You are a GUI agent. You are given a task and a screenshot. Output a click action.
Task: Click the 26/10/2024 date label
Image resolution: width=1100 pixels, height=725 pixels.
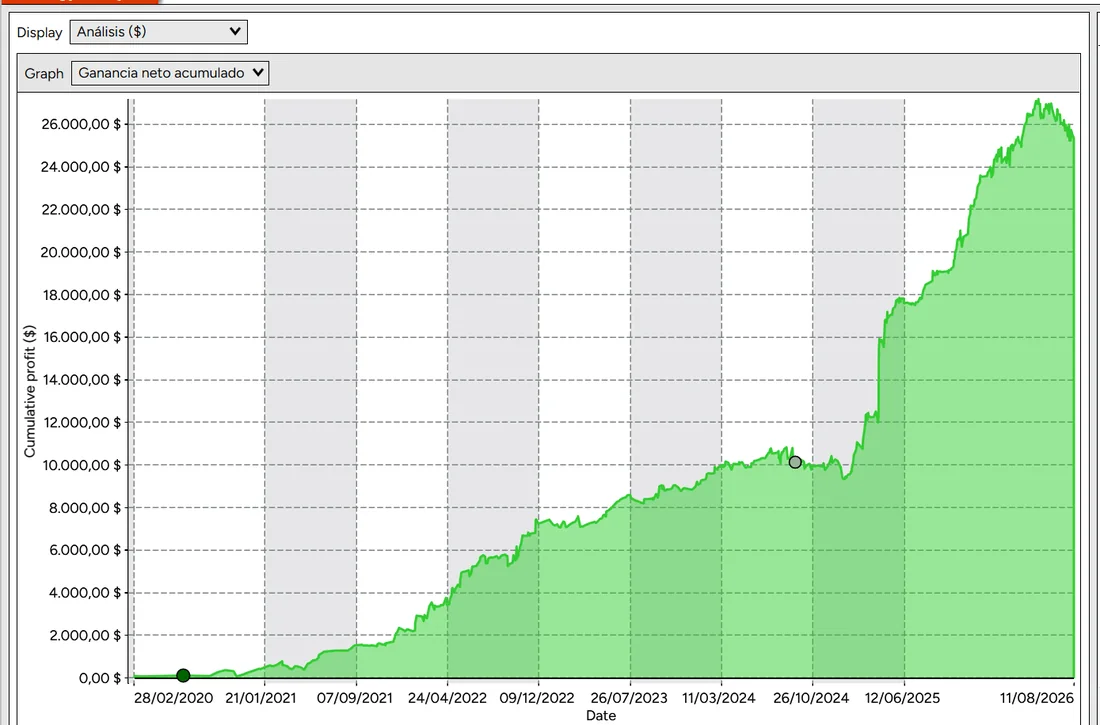811,698
